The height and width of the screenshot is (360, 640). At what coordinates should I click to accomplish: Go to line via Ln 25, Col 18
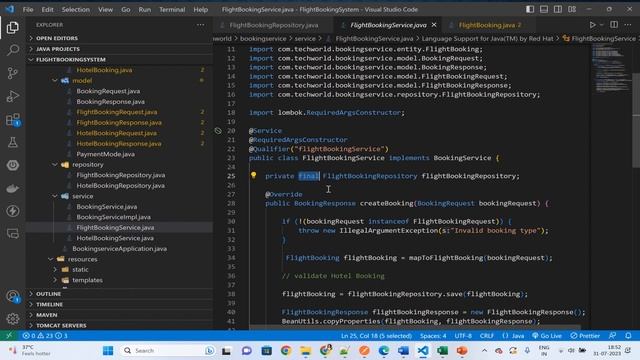376,336
